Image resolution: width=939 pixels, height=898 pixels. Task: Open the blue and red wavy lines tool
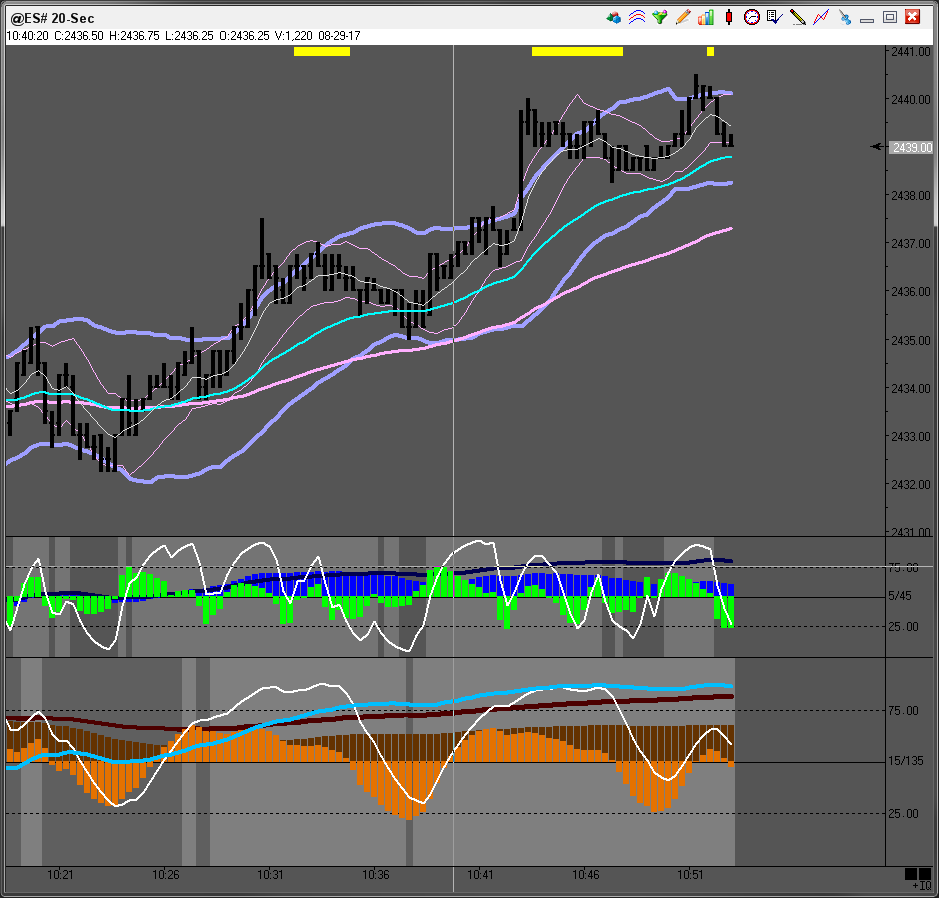637,17
